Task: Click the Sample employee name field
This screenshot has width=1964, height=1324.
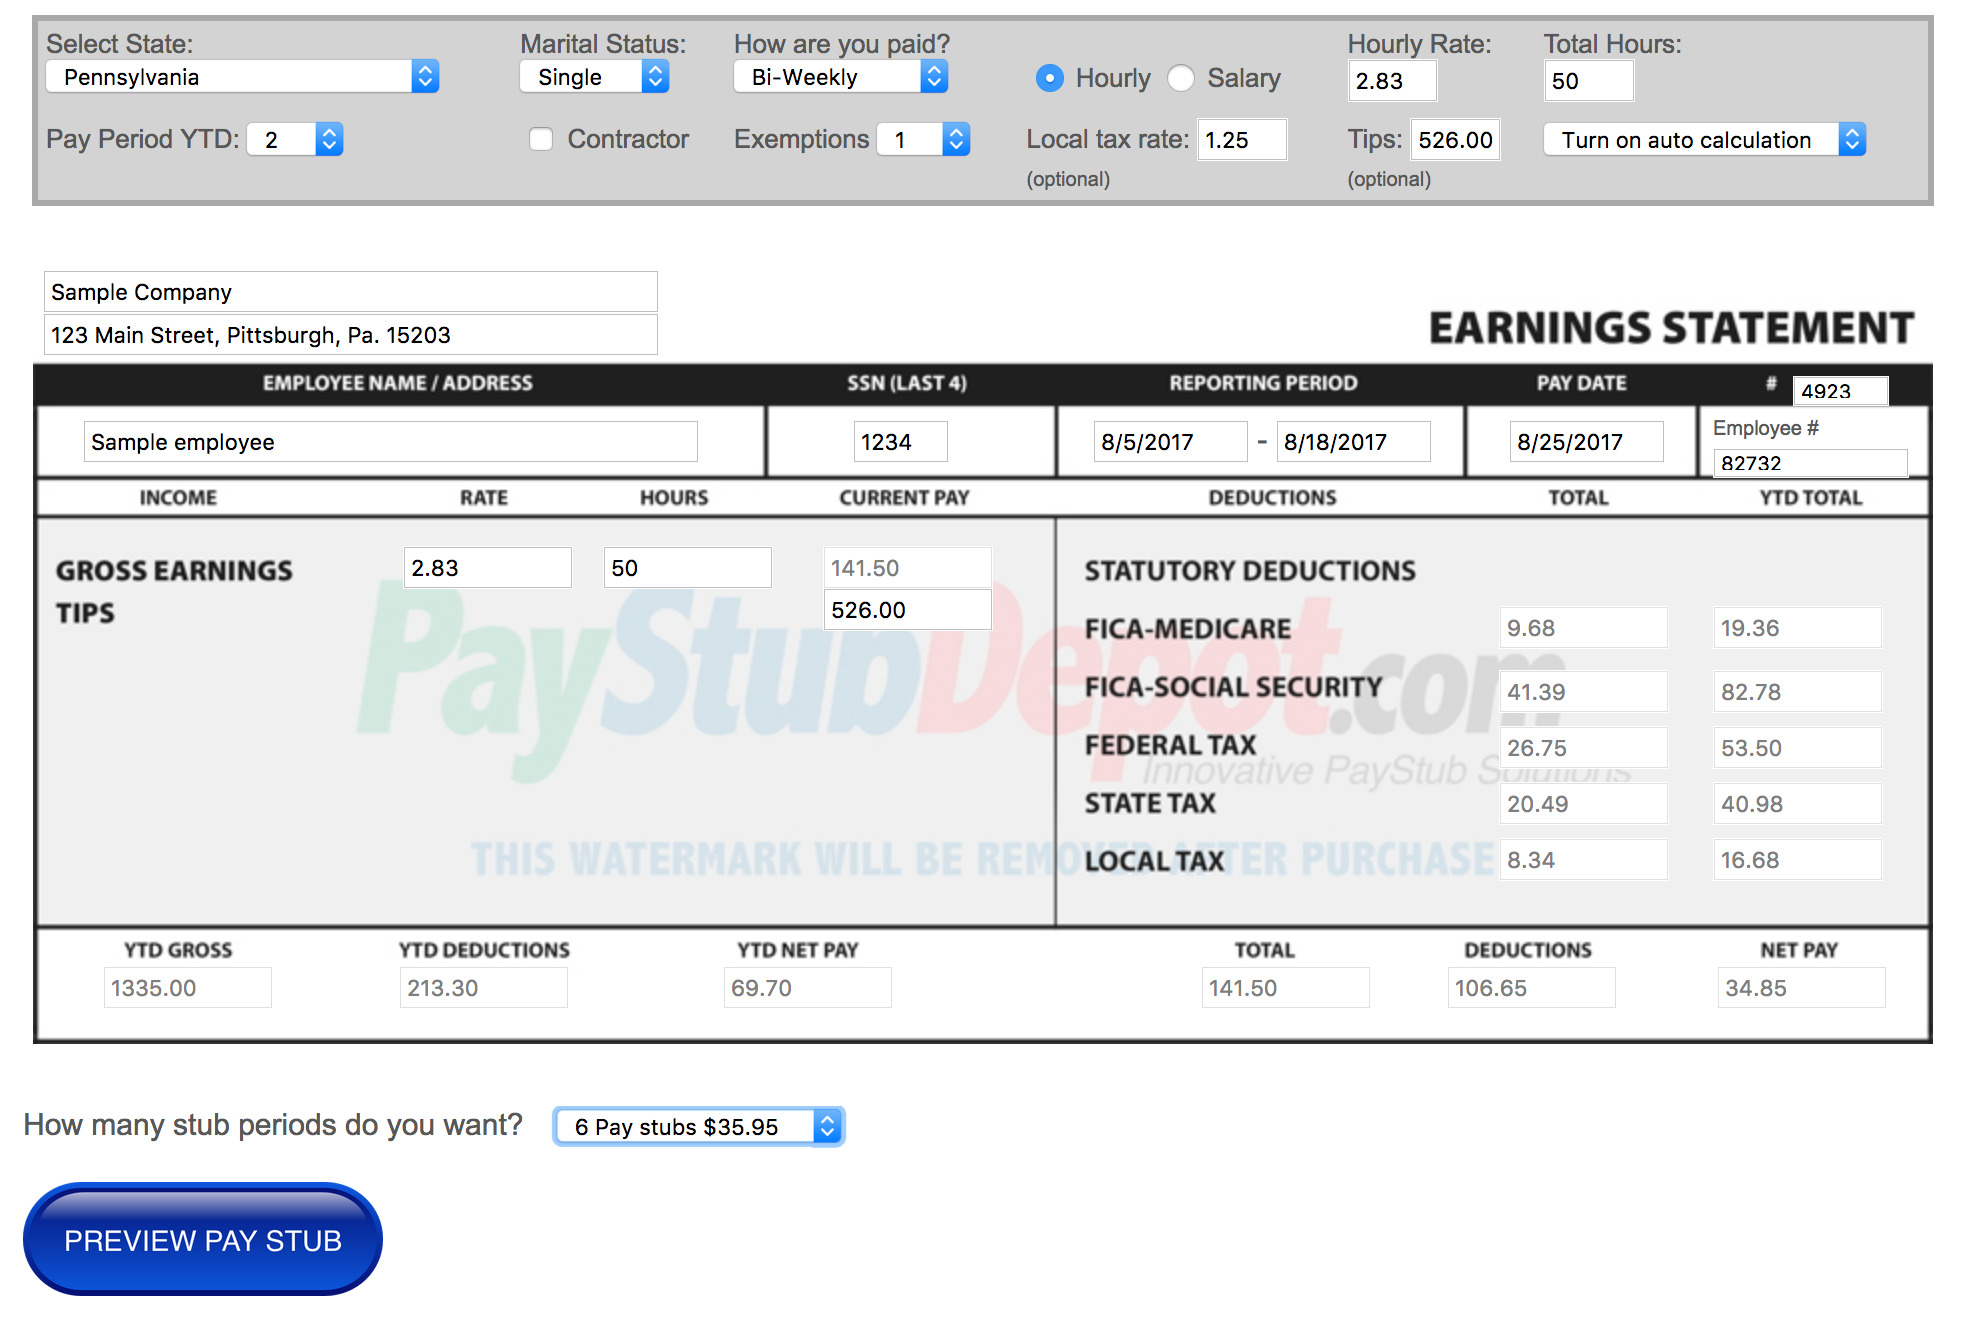Action: pos(391,442)
